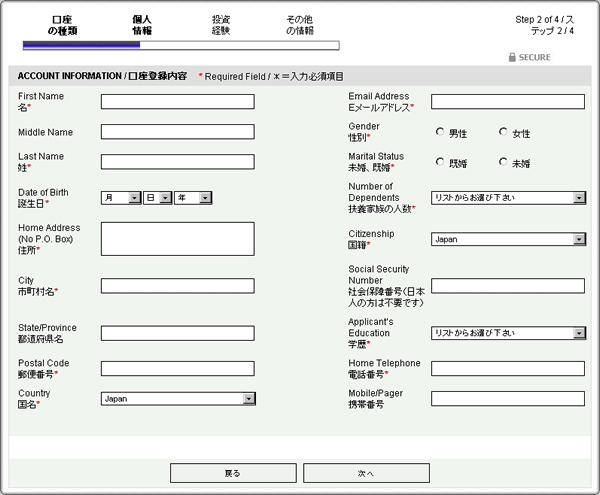Screen dimensions: 600x495
Task: Focus the First Name input field
Action: 178,102
